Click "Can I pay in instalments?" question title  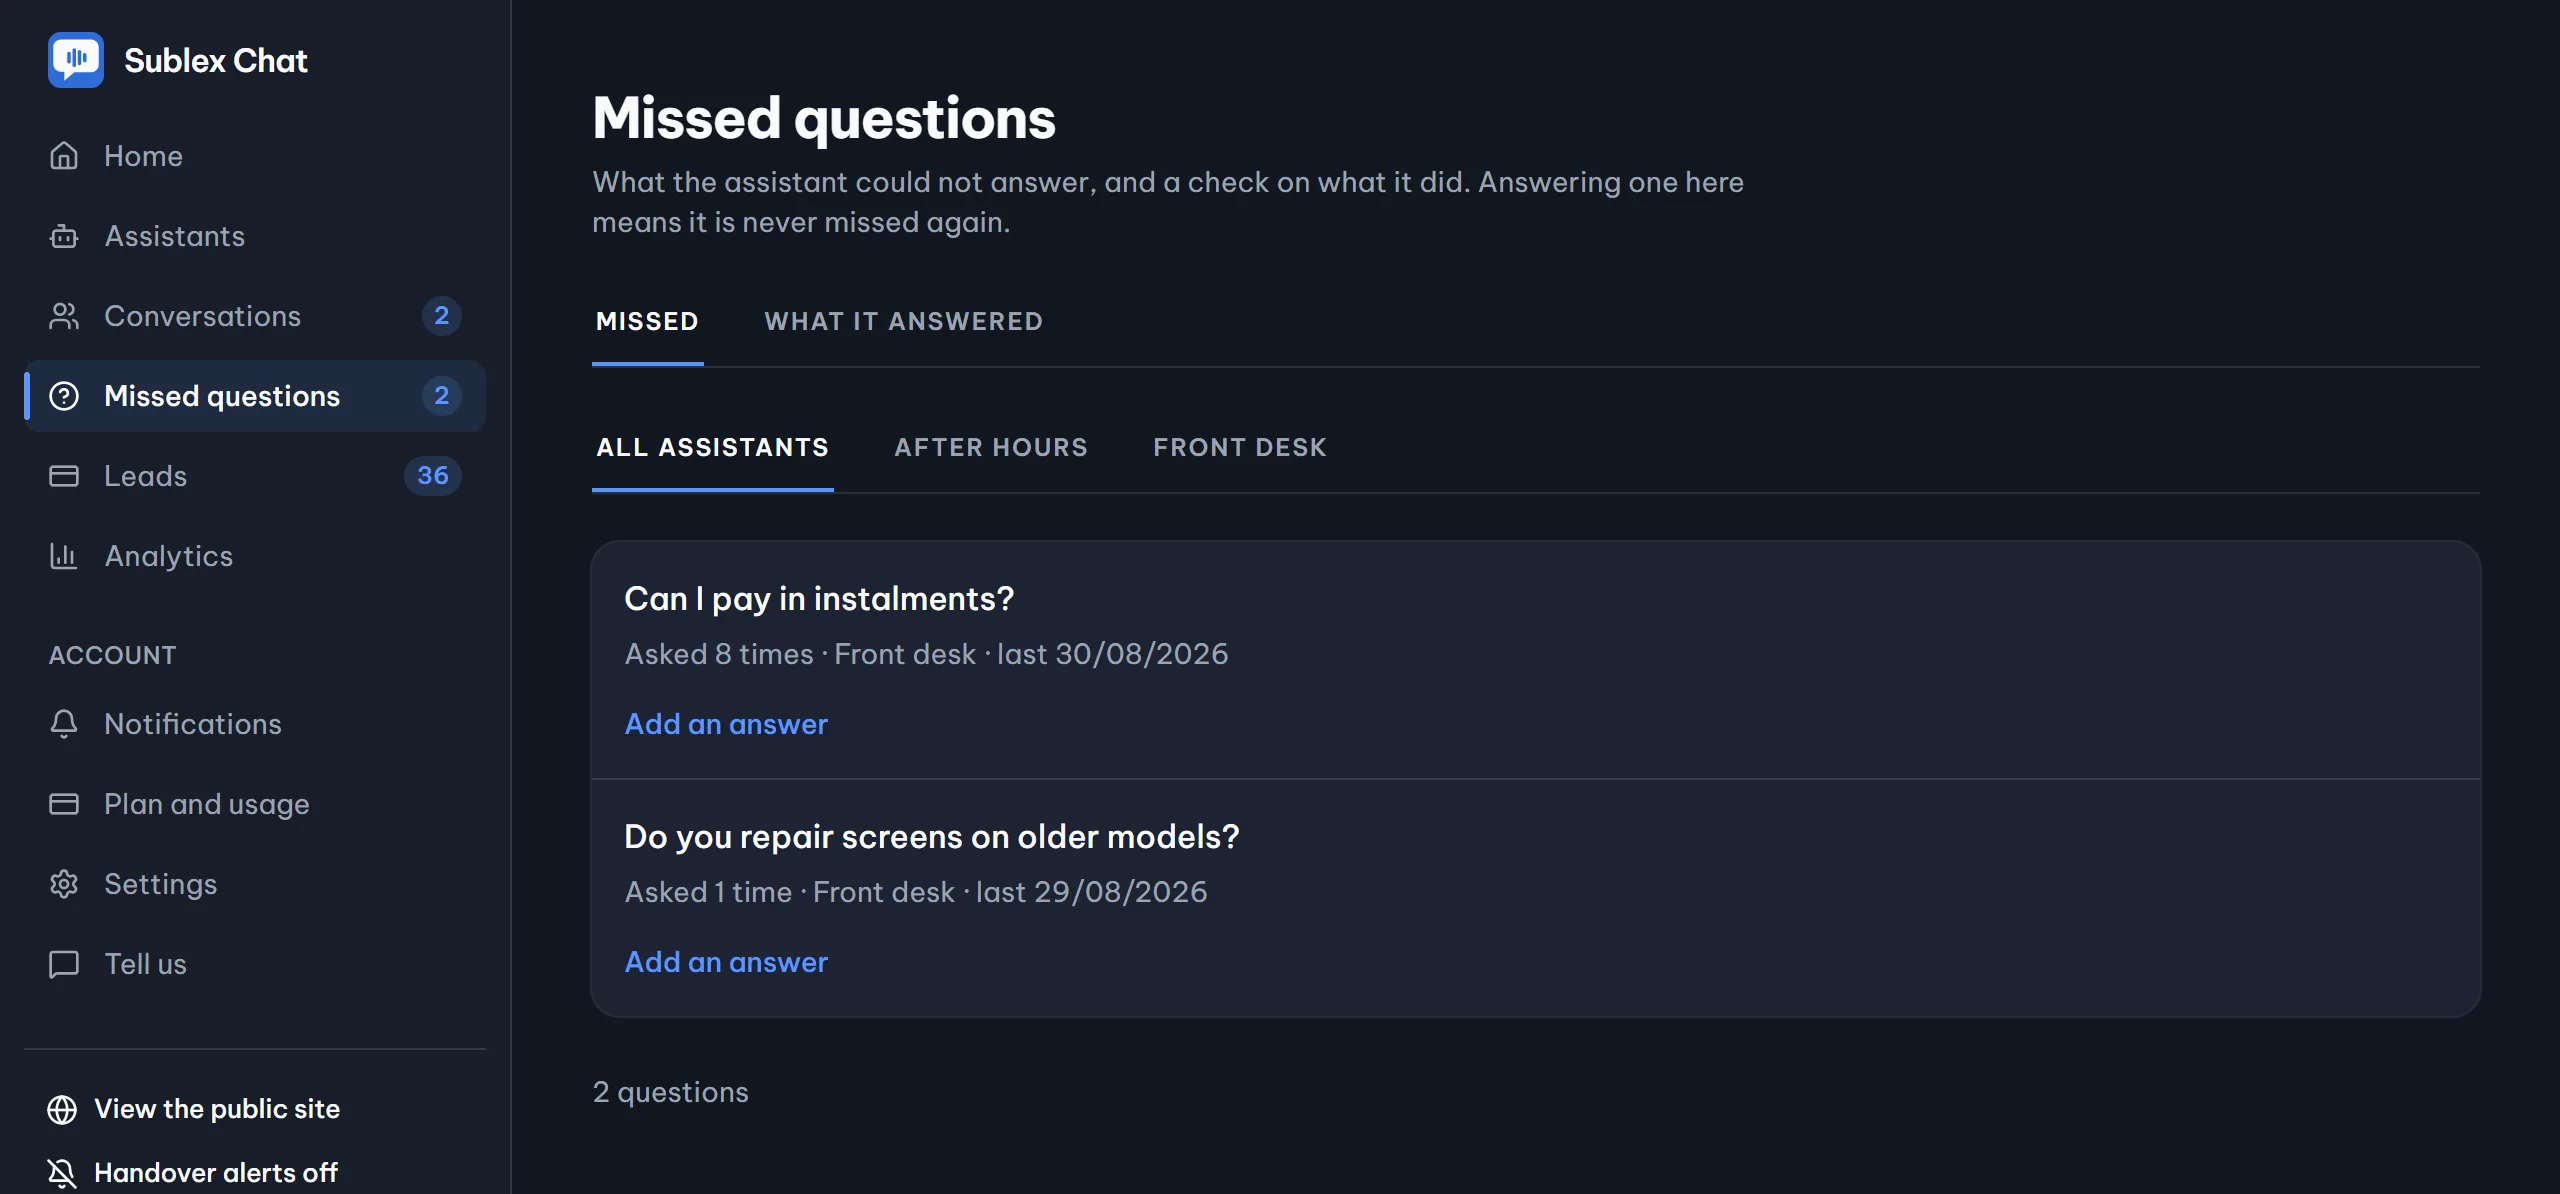click(x=819, y=599)
